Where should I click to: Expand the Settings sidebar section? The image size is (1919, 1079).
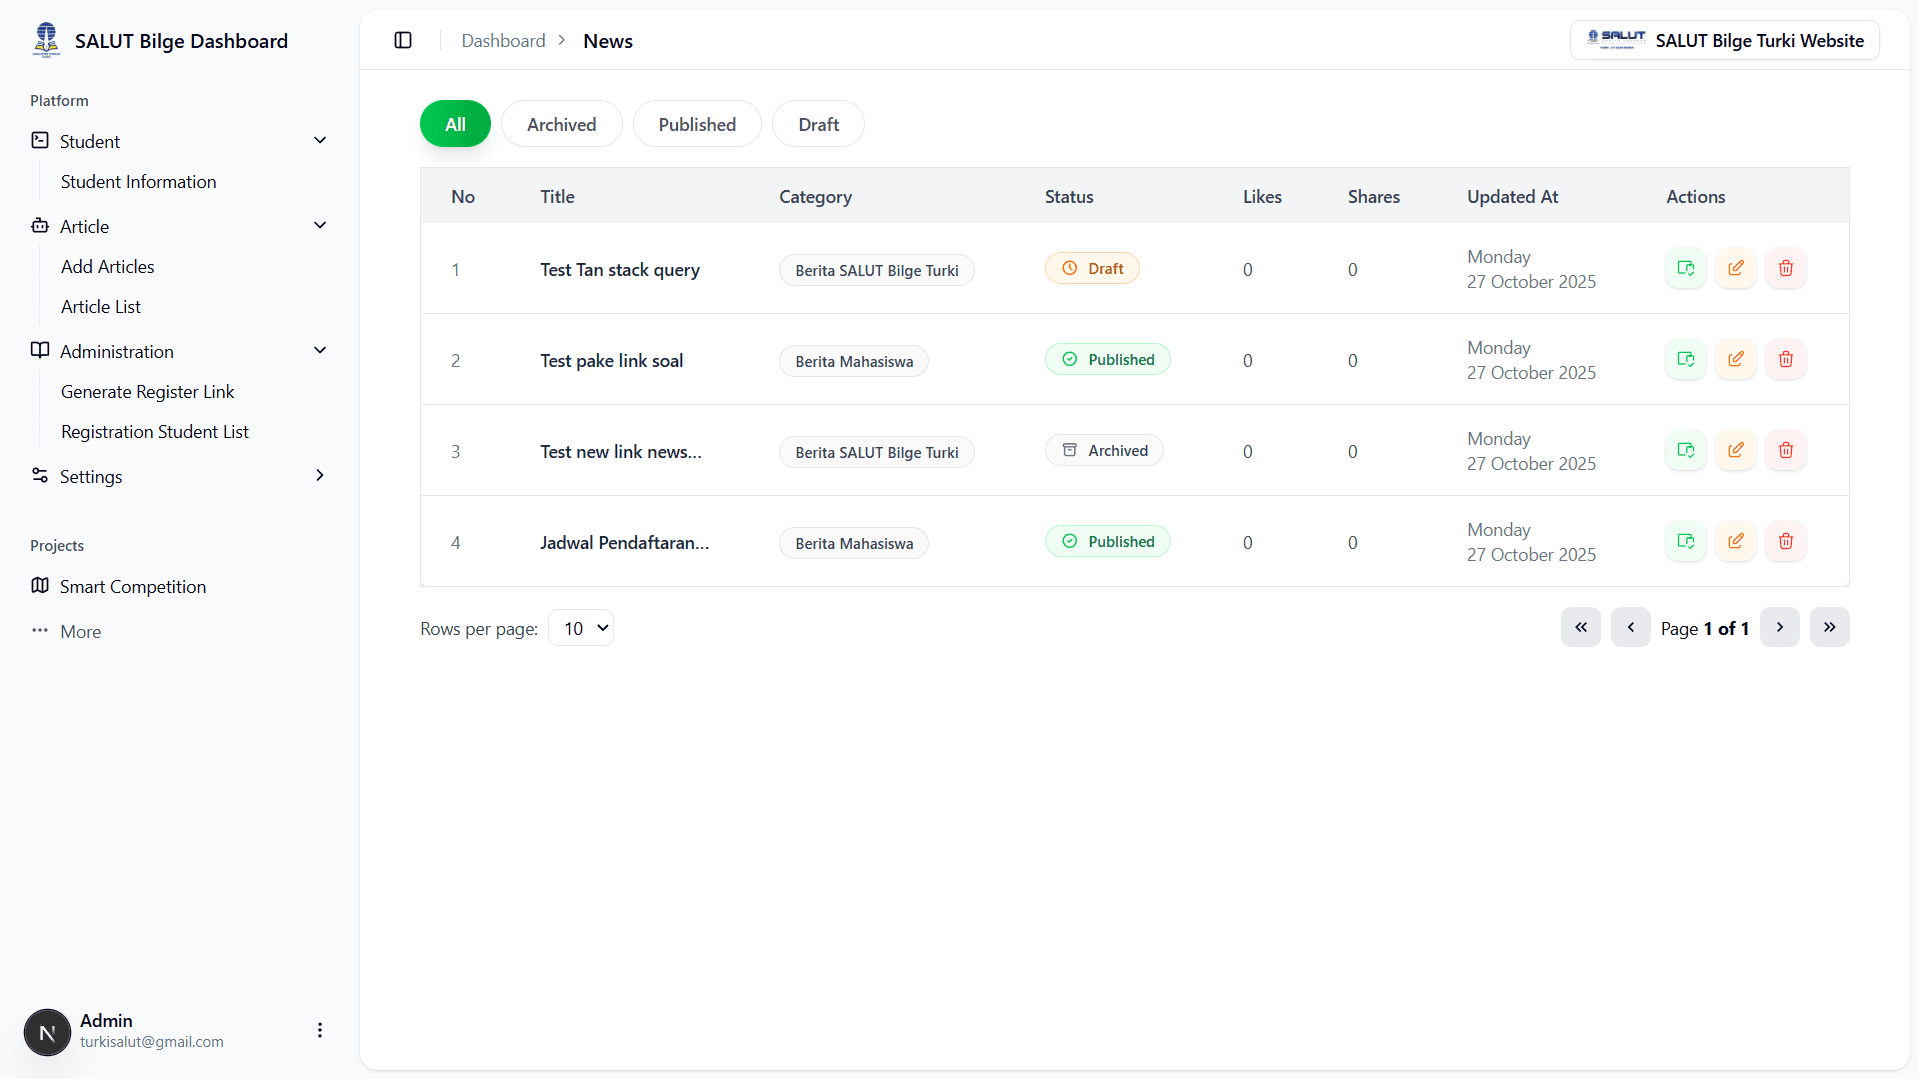pyautogui.click(x=320, y=476)
